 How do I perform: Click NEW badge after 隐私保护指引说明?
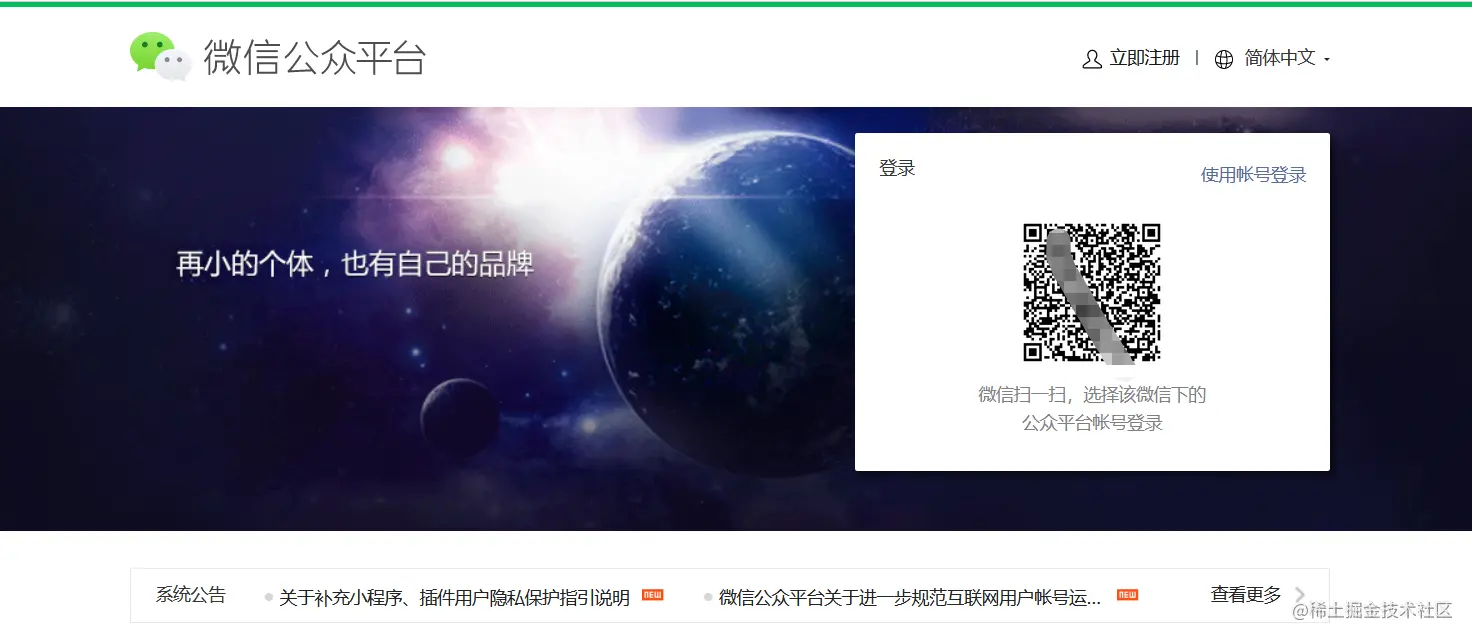tap(653, 595)
